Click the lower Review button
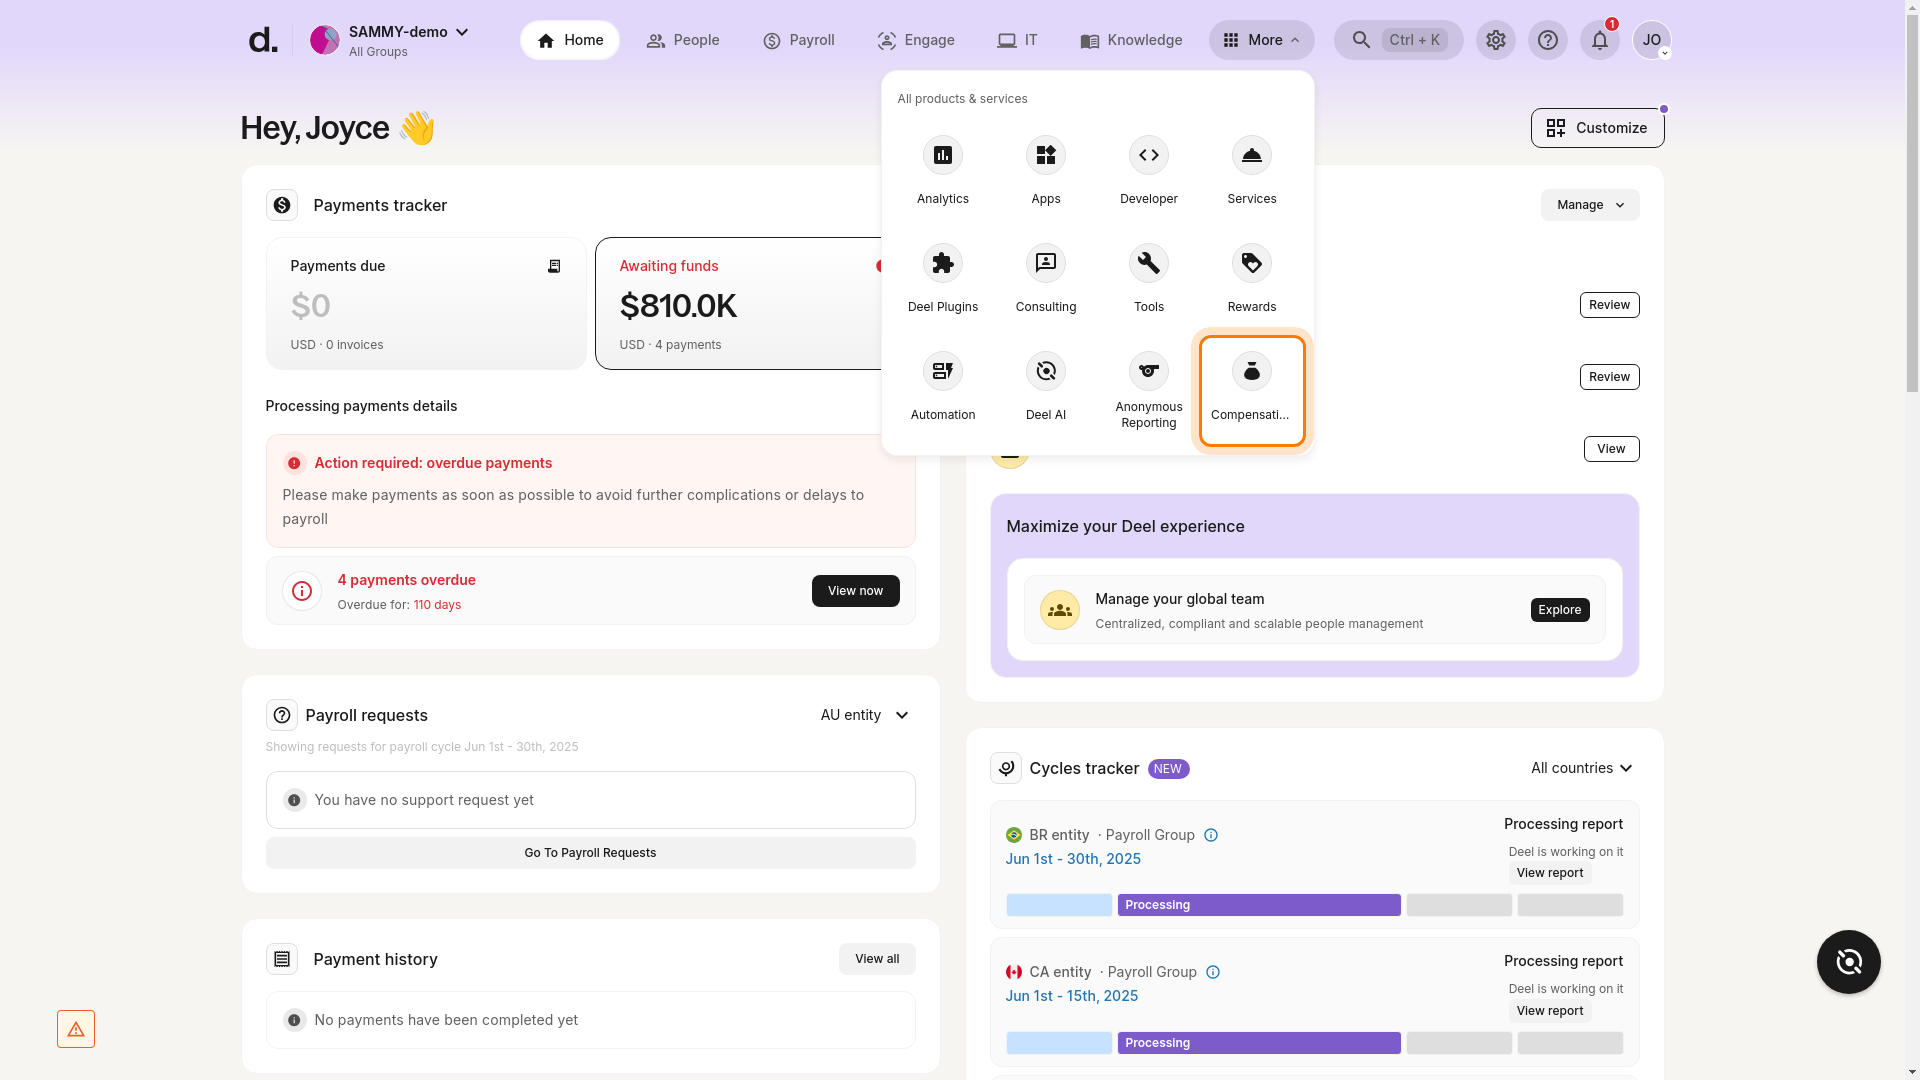 coord(1609,377)
